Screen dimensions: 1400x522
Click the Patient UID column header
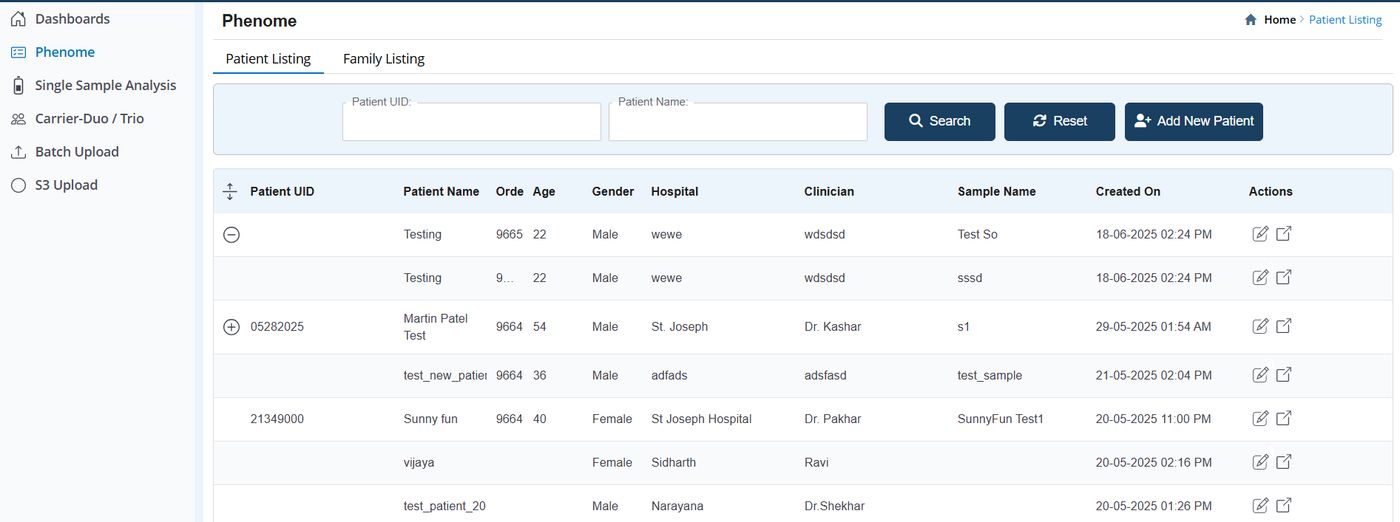pos(282,191)
